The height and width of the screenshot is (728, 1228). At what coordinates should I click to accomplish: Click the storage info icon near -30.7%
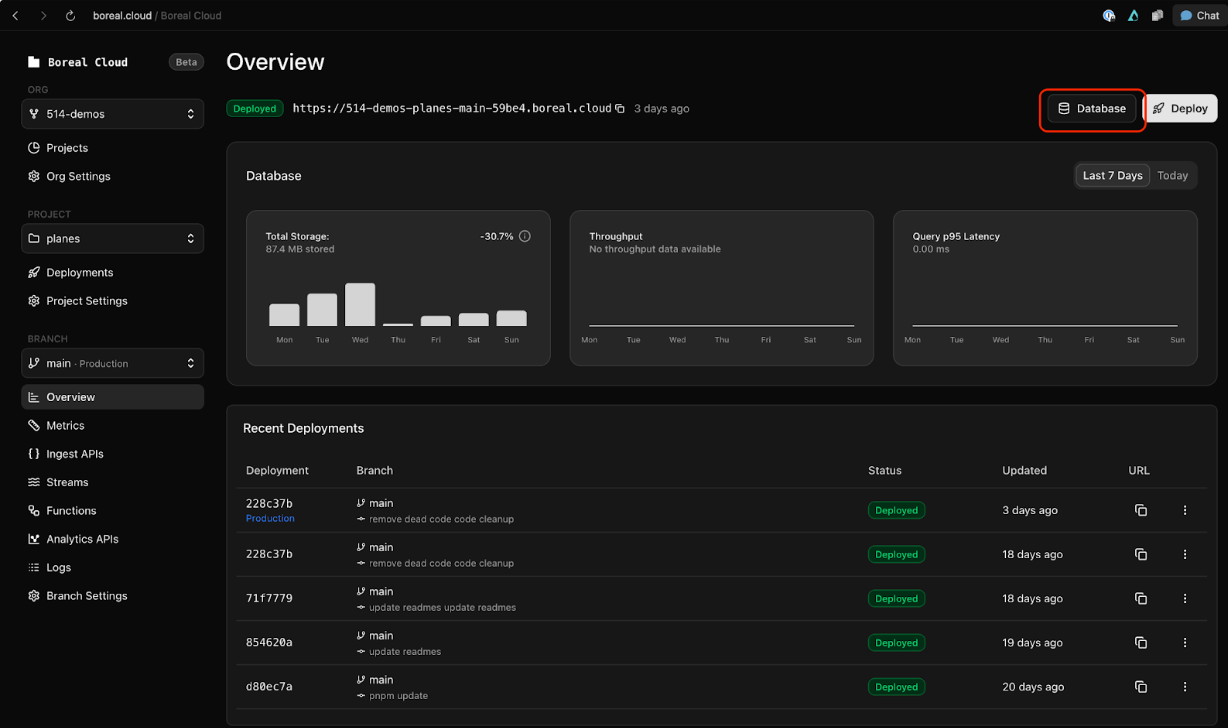click(525, 237)
